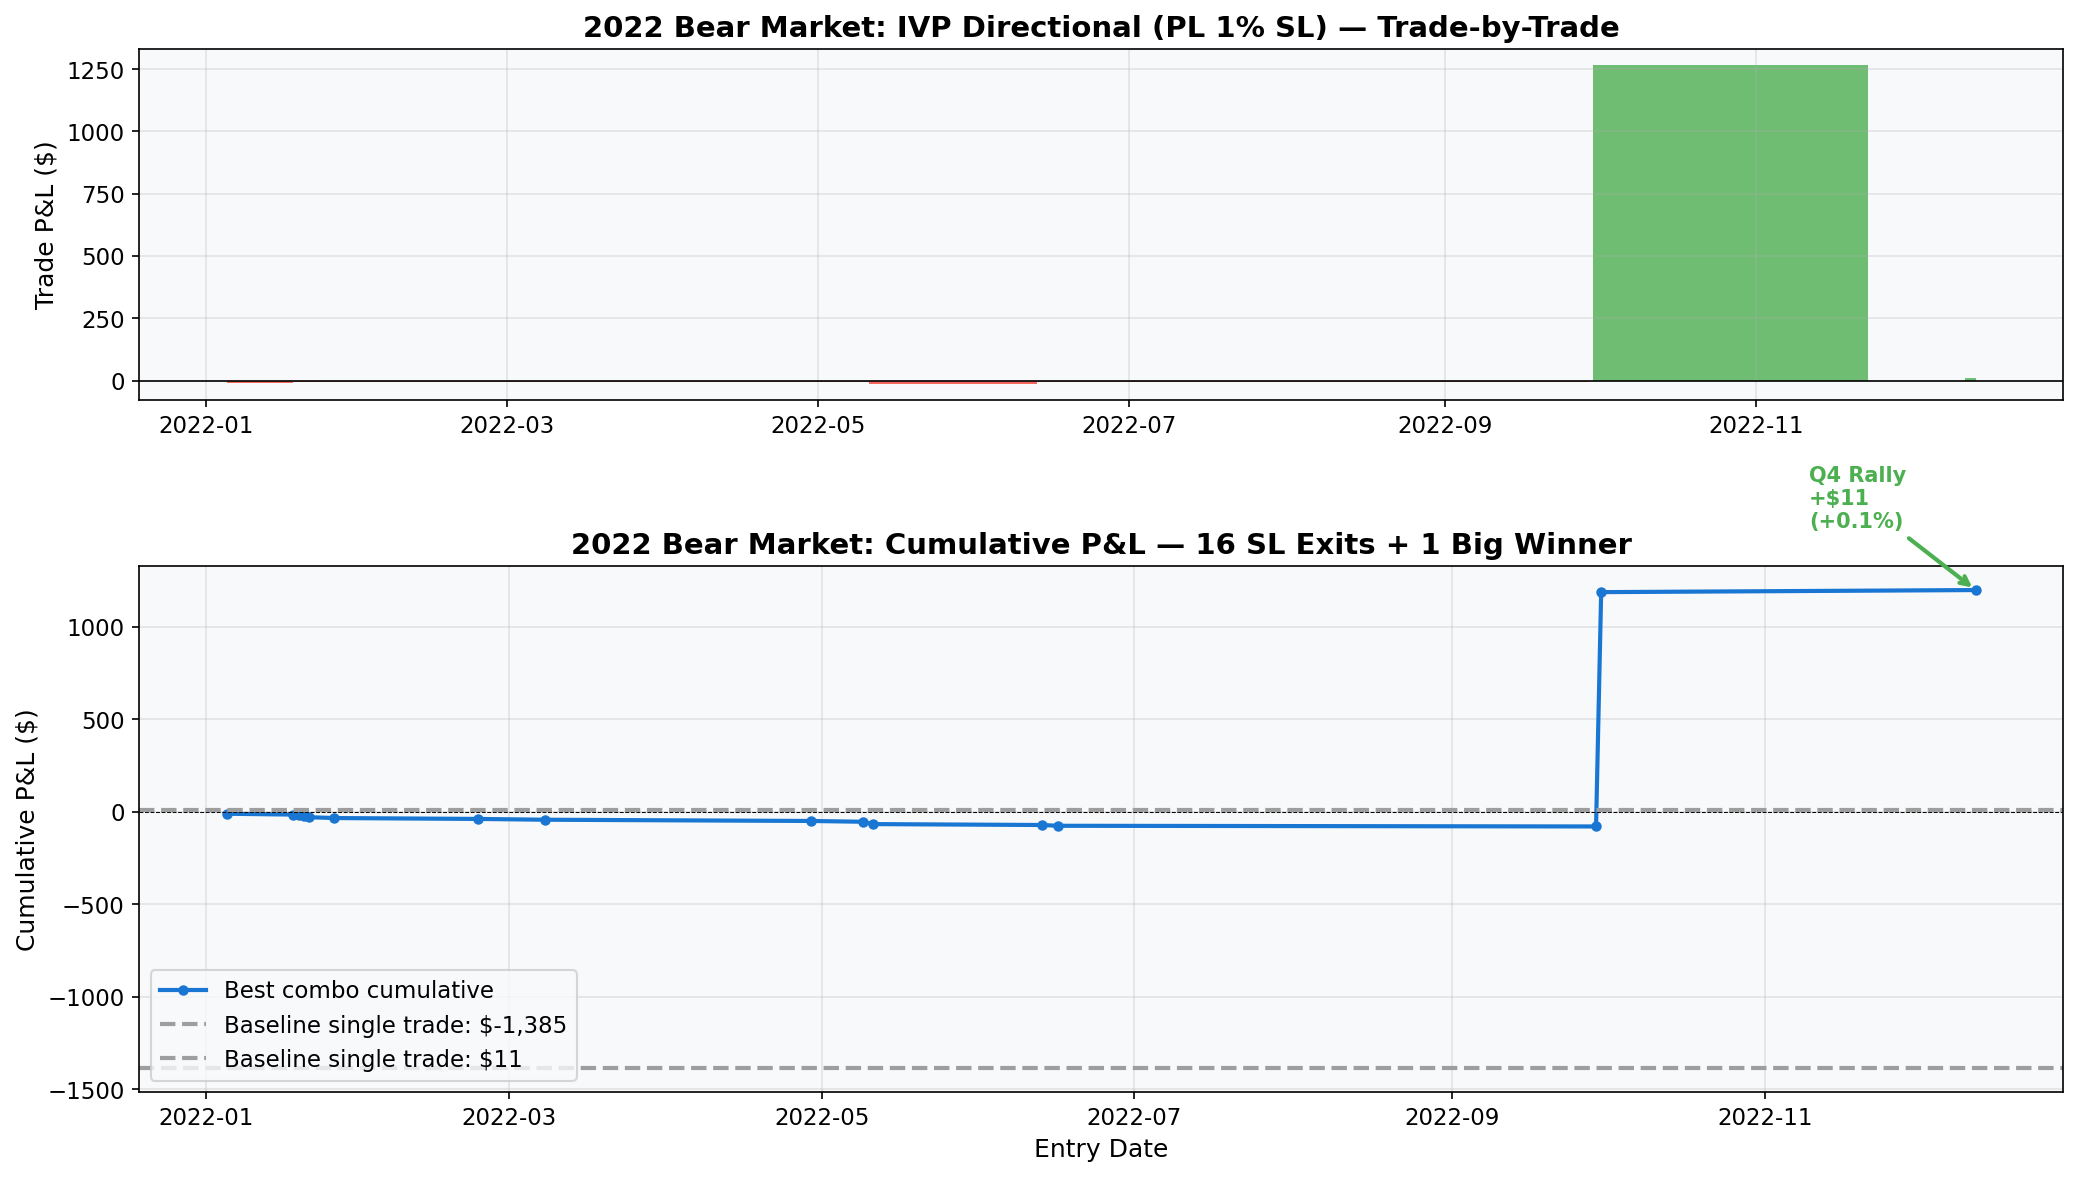Select the 'Baseline single trade: $11' legend label
The image size is (2078, 1177).
[x=373, y=1059]
